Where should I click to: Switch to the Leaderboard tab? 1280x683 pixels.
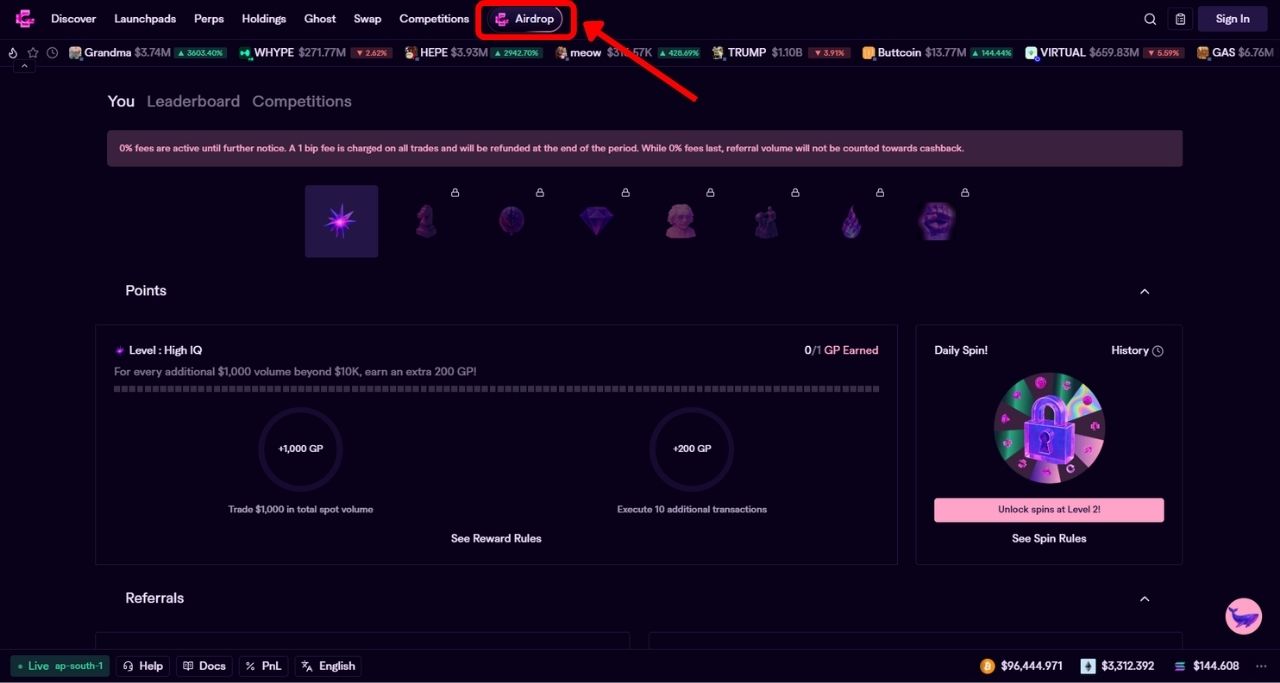coord(193,101)
